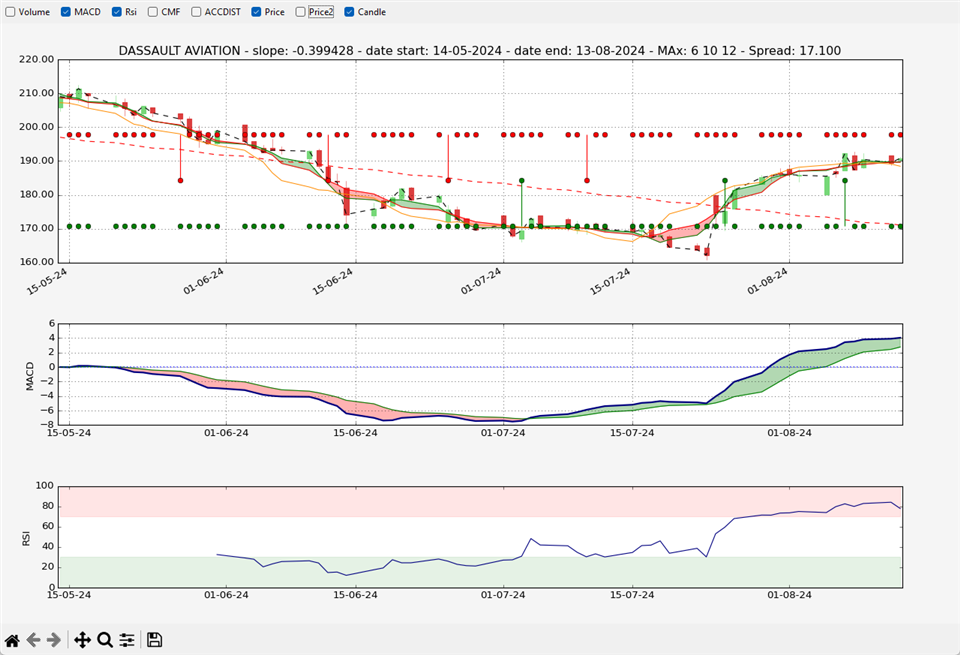Screen dimensions: 960x655
Task: Click the 80 label on RSI axis
Action: pyautogui.click(x=48, y=506)
